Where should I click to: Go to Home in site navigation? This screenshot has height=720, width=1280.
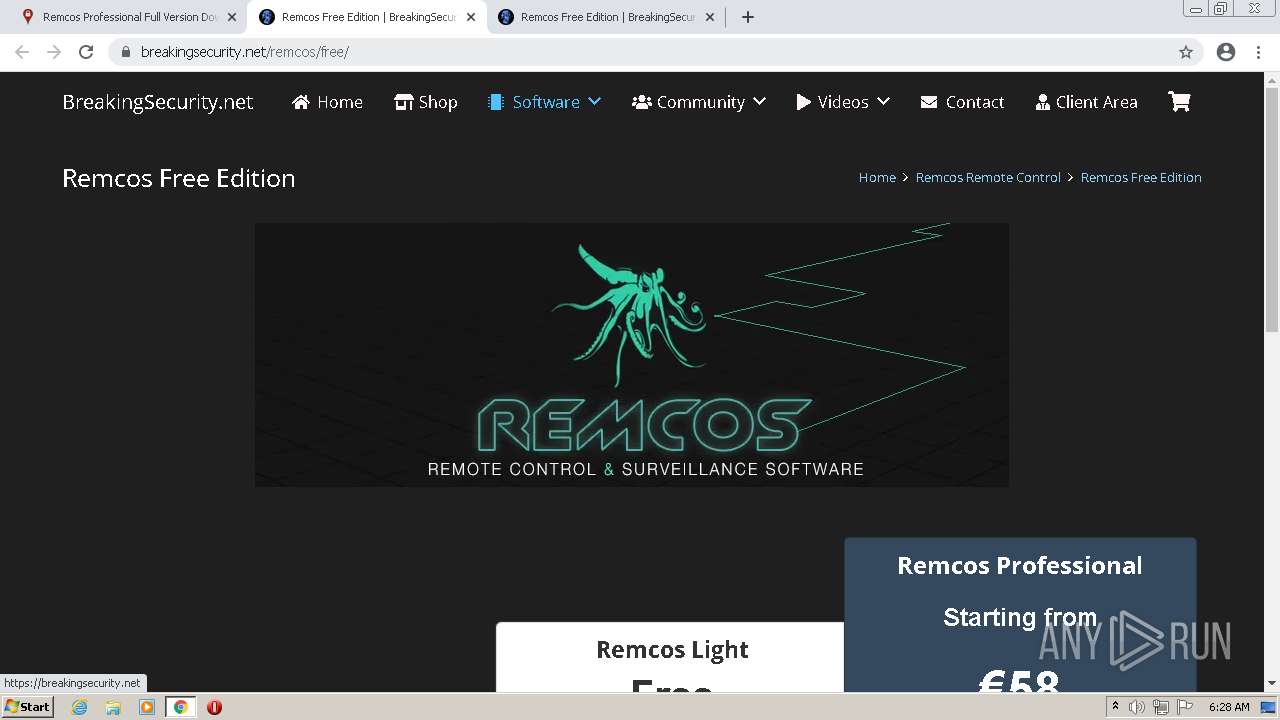click(x=327, y=102)
